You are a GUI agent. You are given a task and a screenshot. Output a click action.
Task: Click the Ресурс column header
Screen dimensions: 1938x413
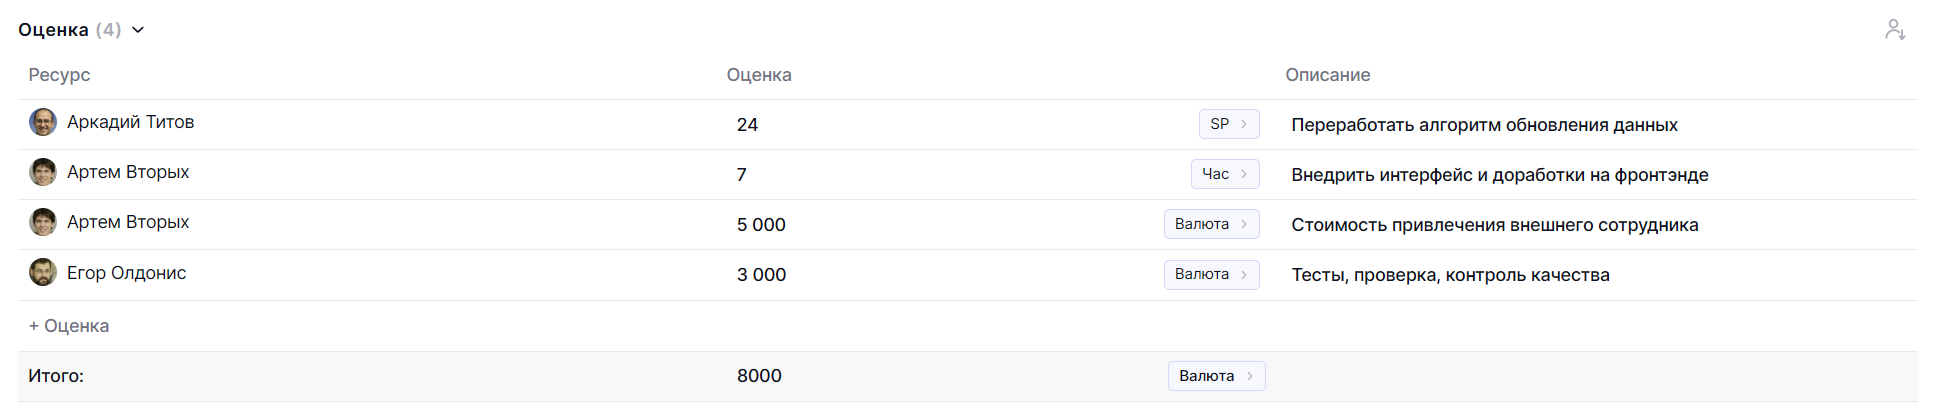tap(59, 75)
